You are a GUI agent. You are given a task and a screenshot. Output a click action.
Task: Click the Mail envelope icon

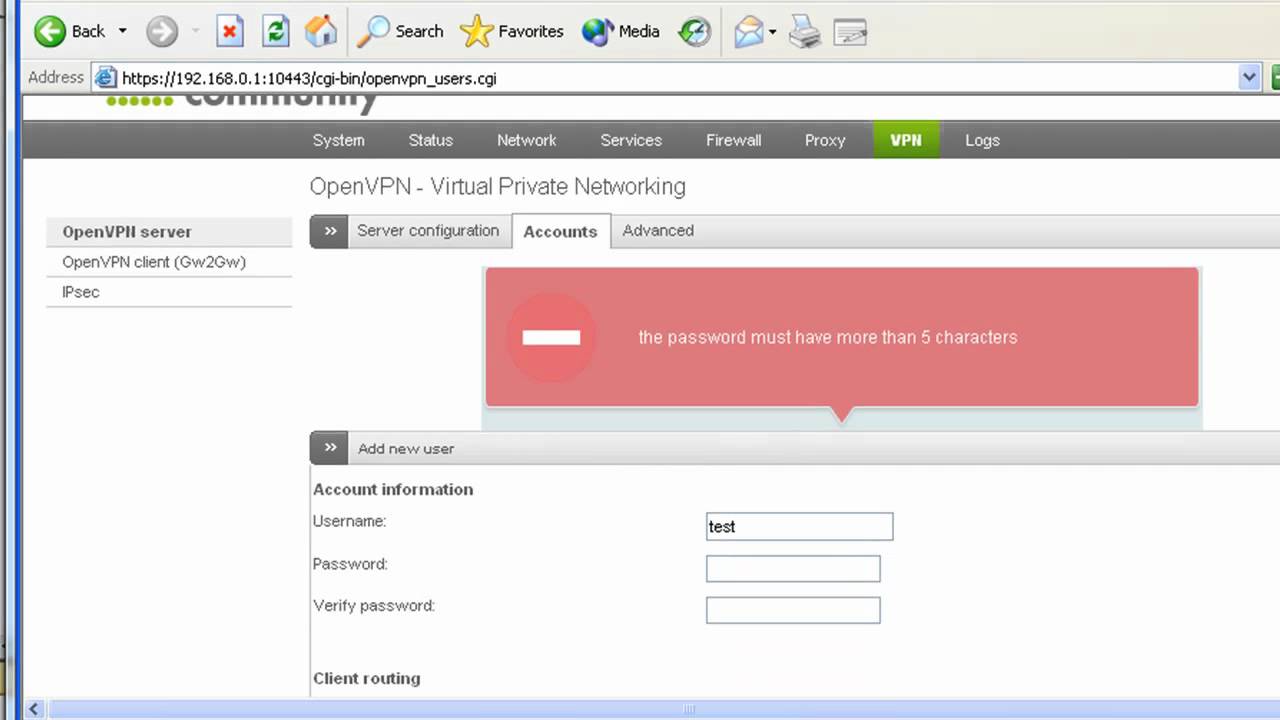748,31
